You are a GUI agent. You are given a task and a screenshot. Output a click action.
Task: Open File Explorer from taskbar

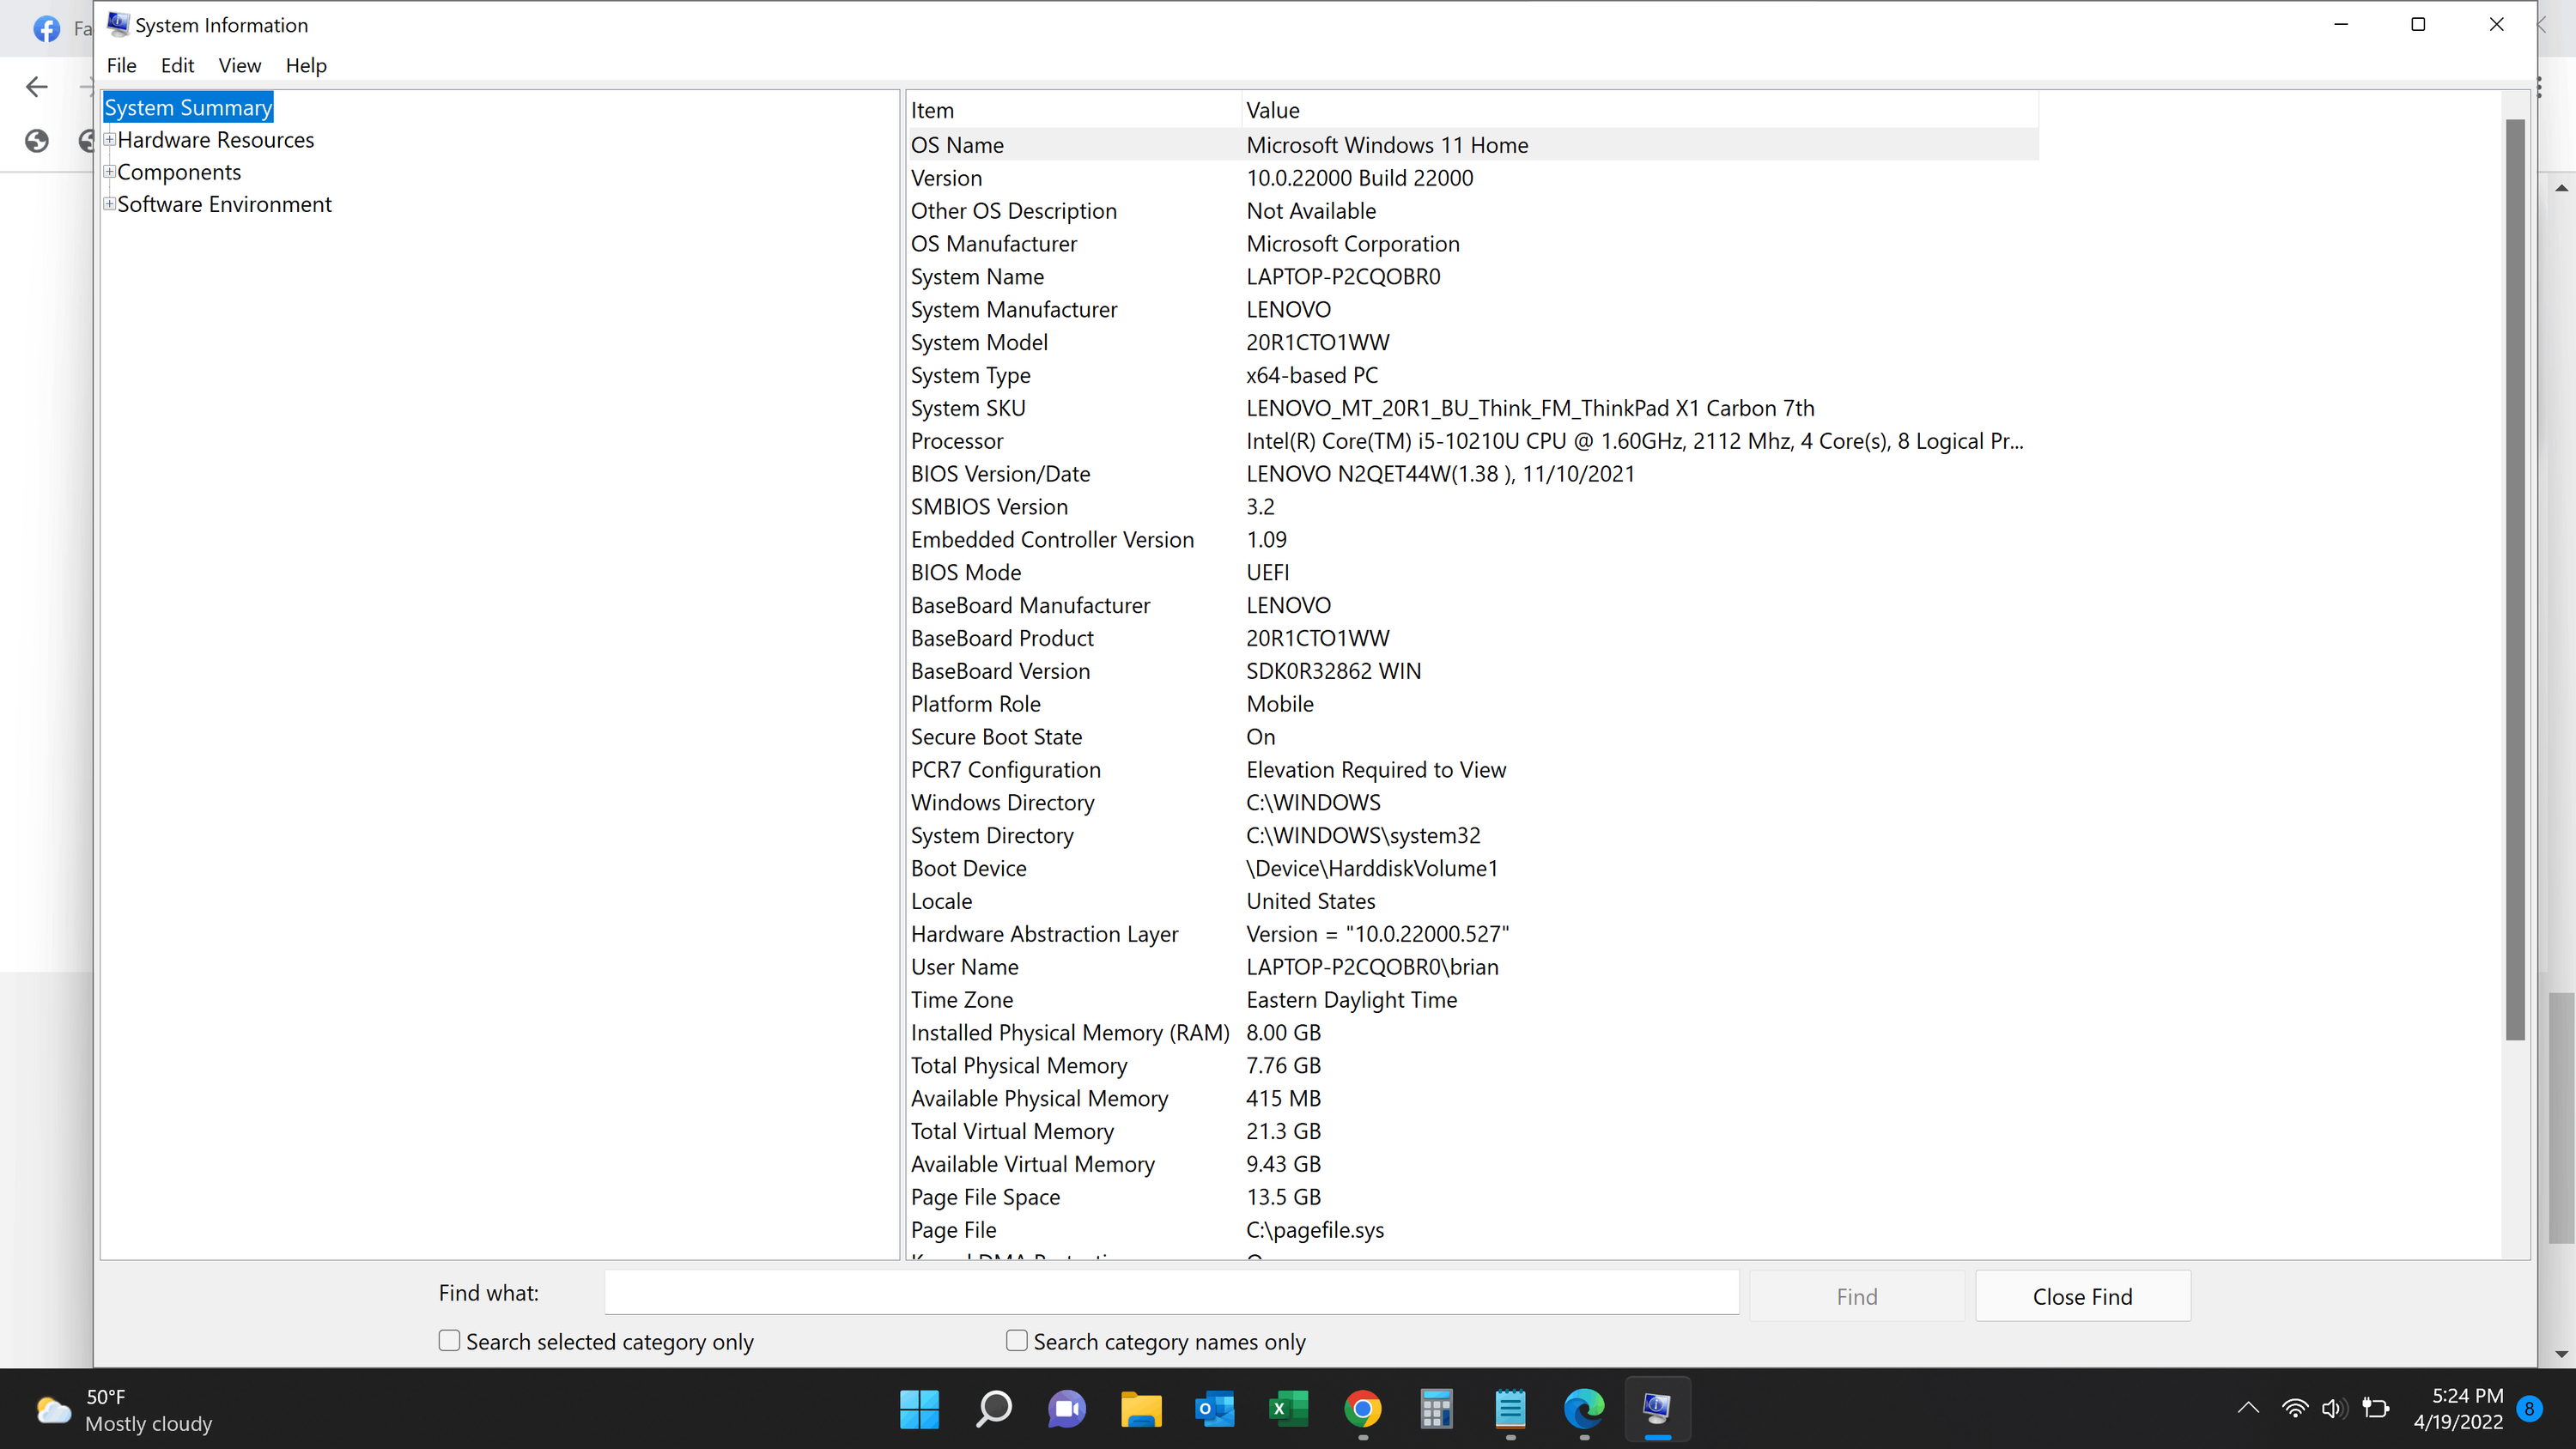tap(1140, 1409)
